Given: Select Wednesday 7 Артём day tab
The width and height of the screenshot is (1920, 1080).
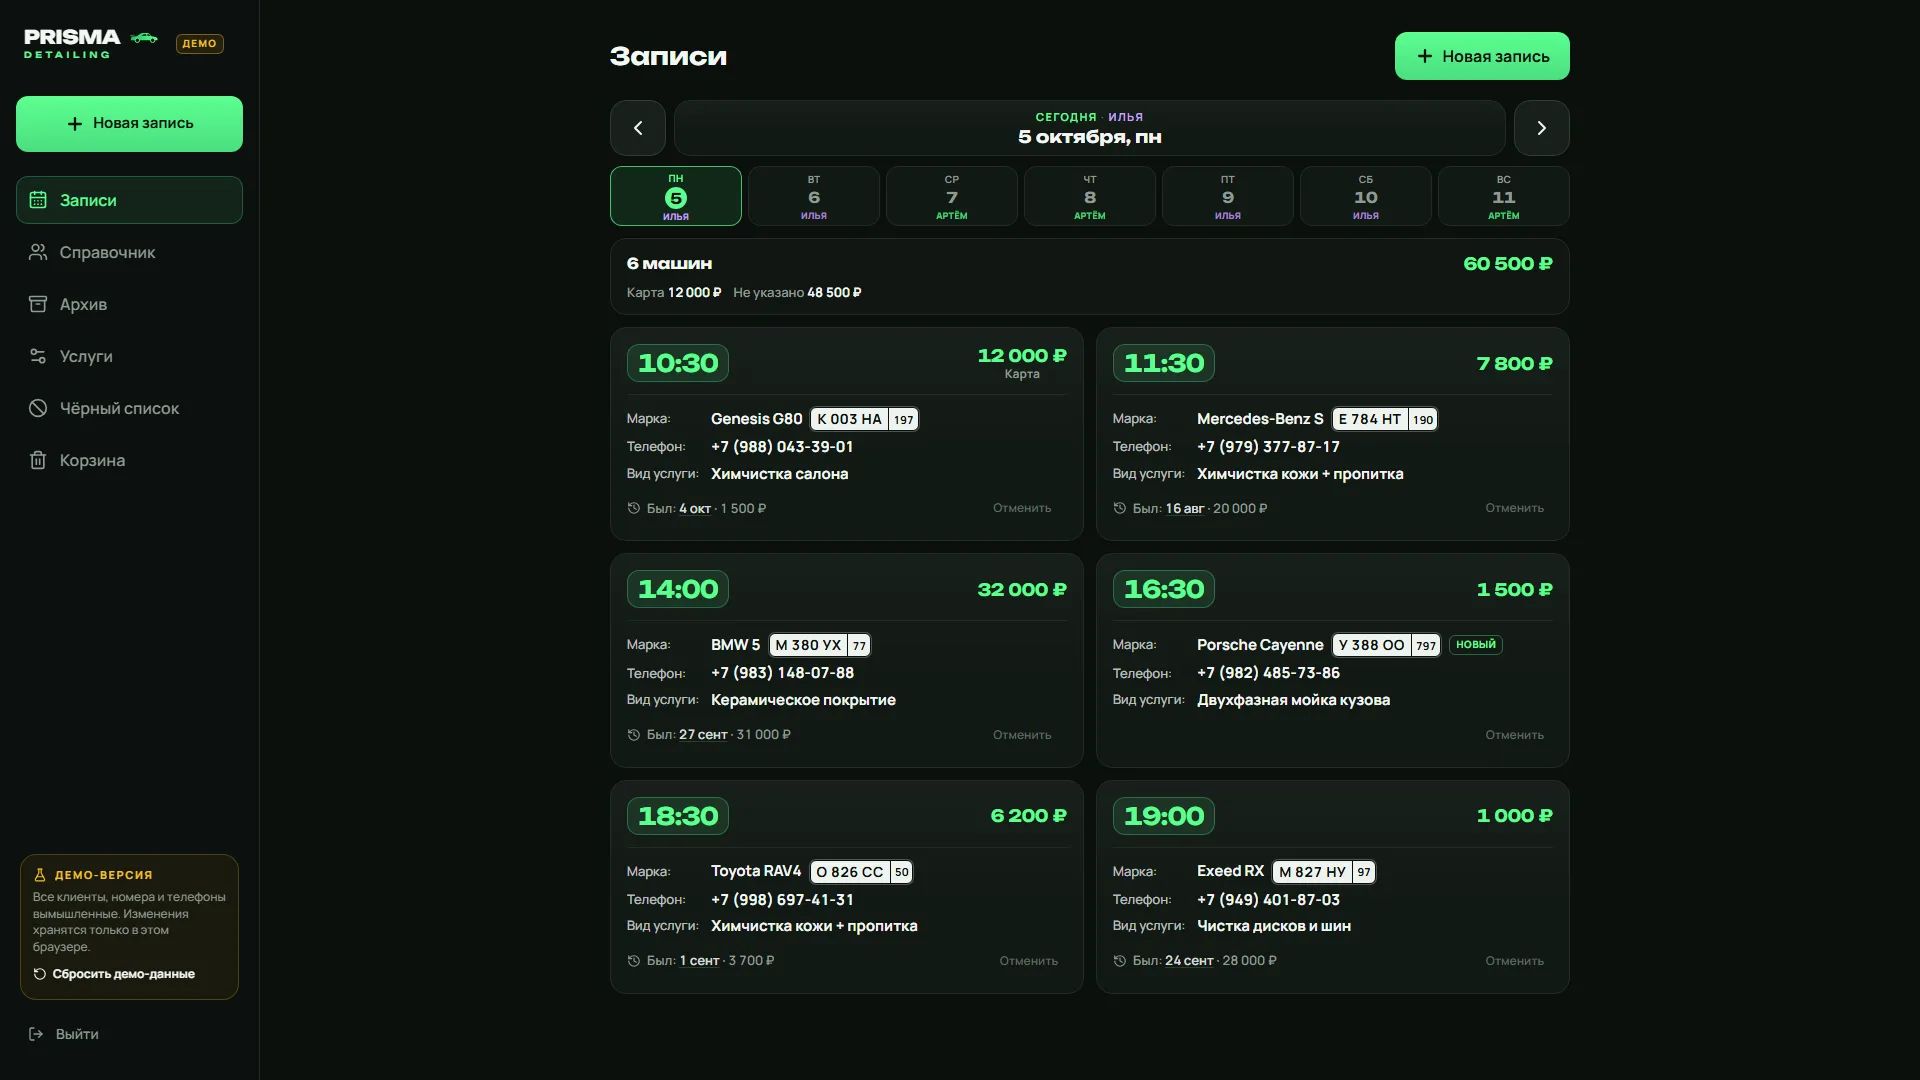Looking at the screenshot, I should pyautogui.click(x=952, y=196).
